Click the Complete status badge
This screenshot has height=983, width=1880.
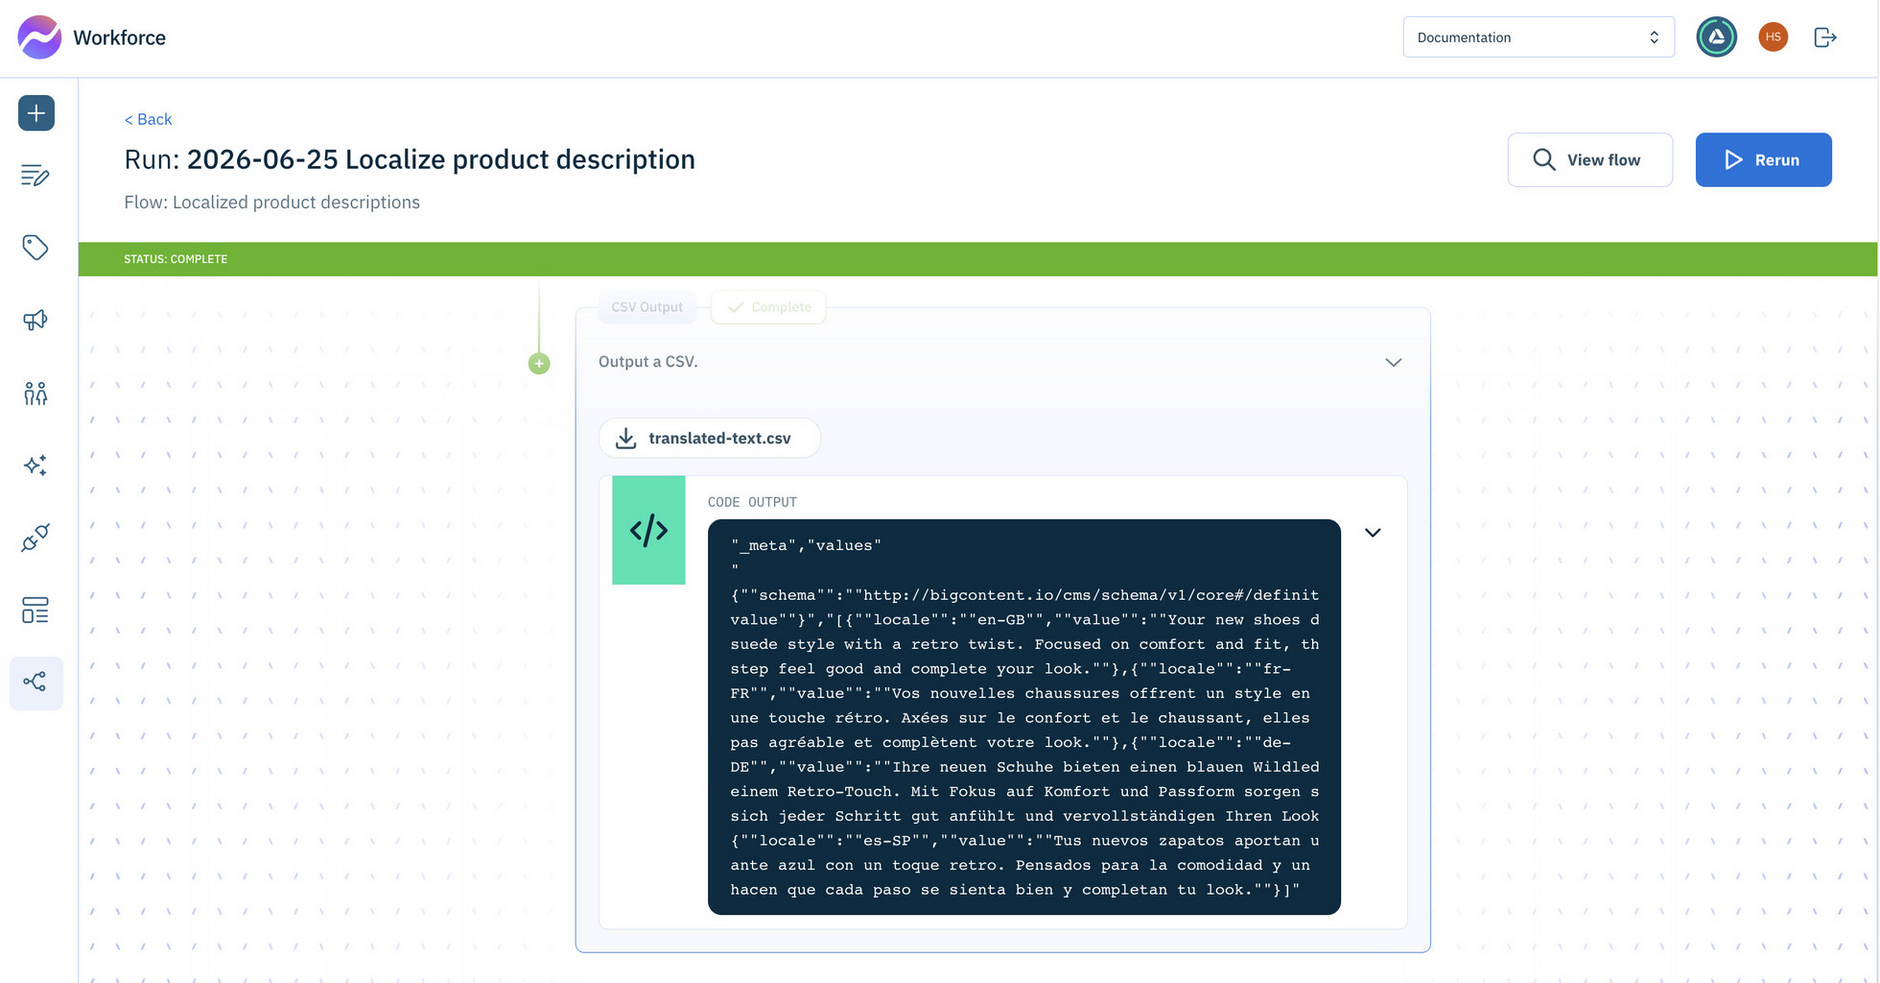[x=768, y=307]
